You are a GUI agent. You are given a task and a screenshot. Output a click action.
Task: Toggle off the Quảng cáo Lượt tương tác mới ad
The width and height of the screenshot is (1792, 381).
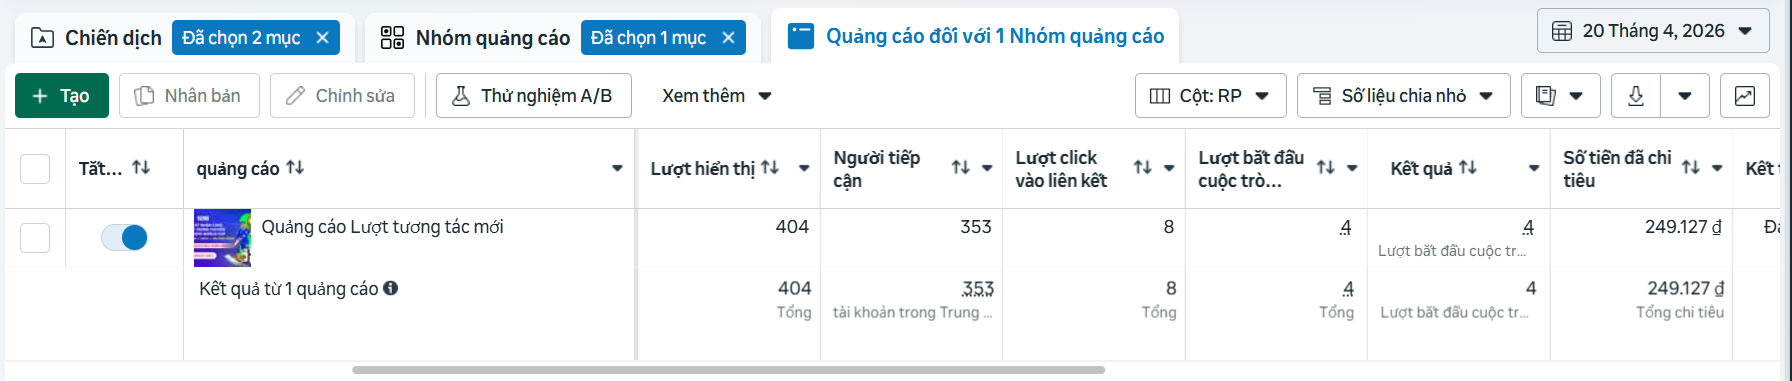coord(124,237)
